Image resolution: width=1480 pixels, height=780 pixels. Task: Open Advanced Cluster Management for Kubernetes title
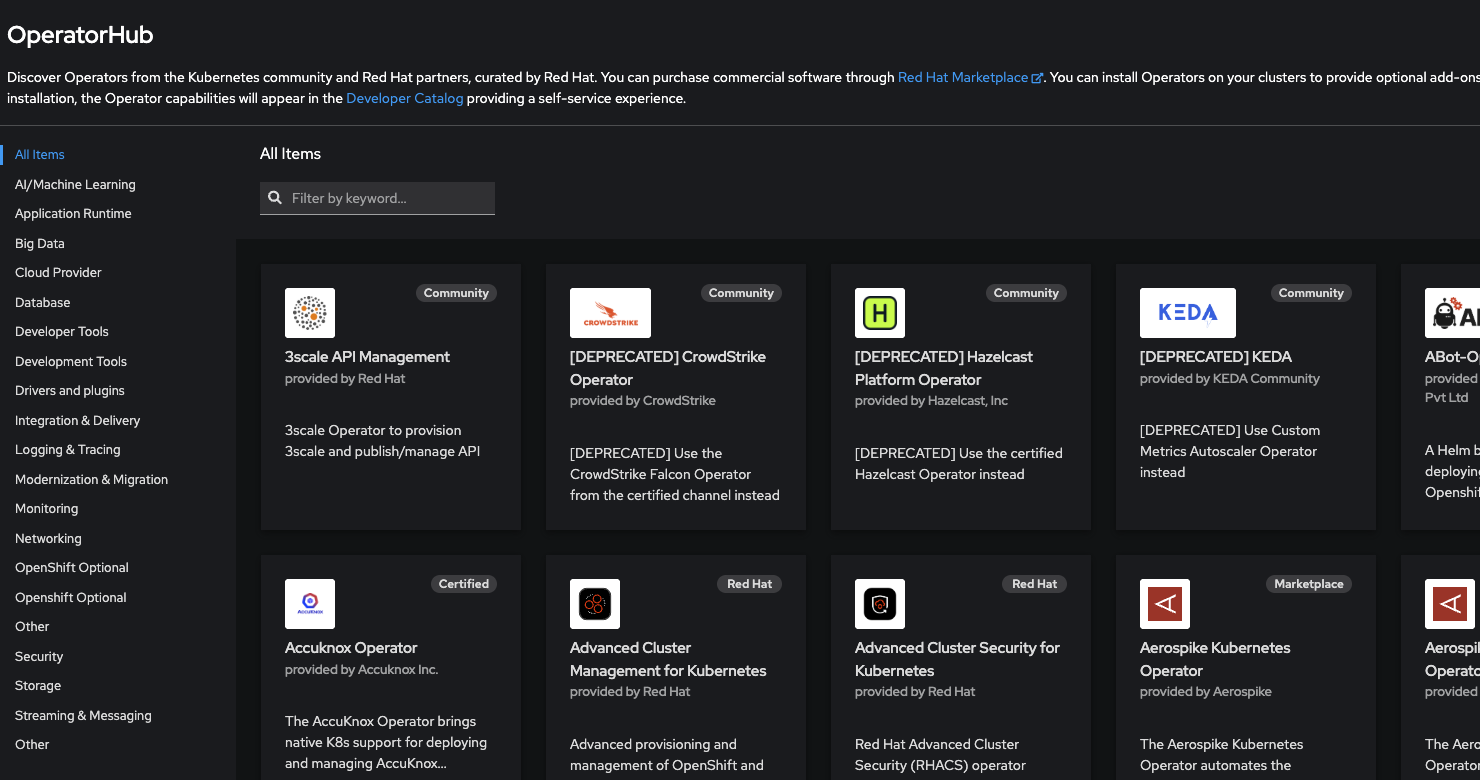(x=668, y=659)
